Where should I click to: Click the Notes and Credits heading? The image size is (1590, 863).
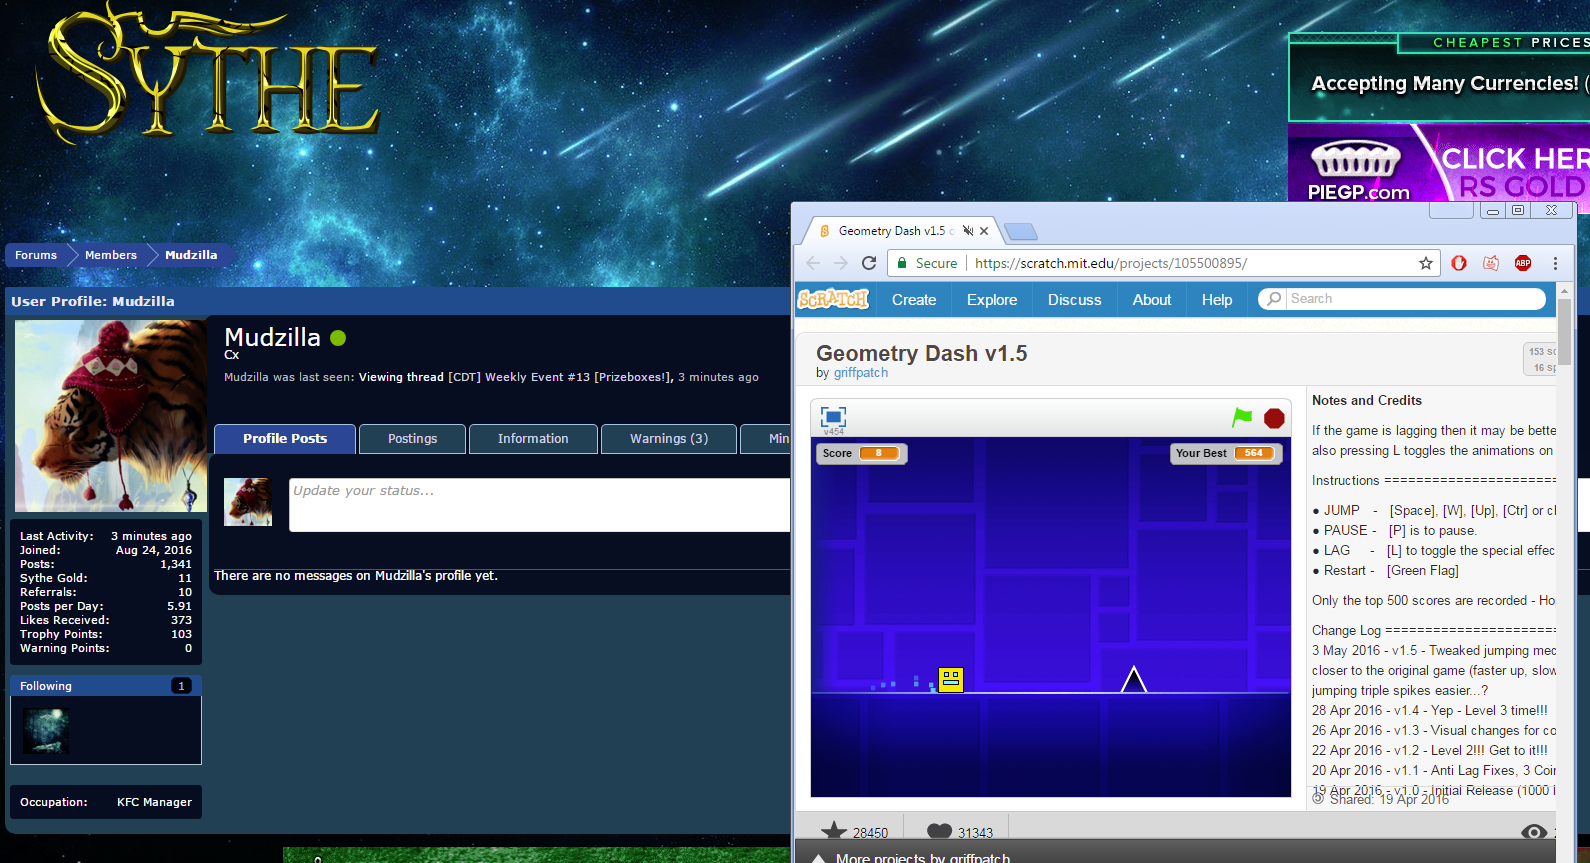(x=1367, y=400)
